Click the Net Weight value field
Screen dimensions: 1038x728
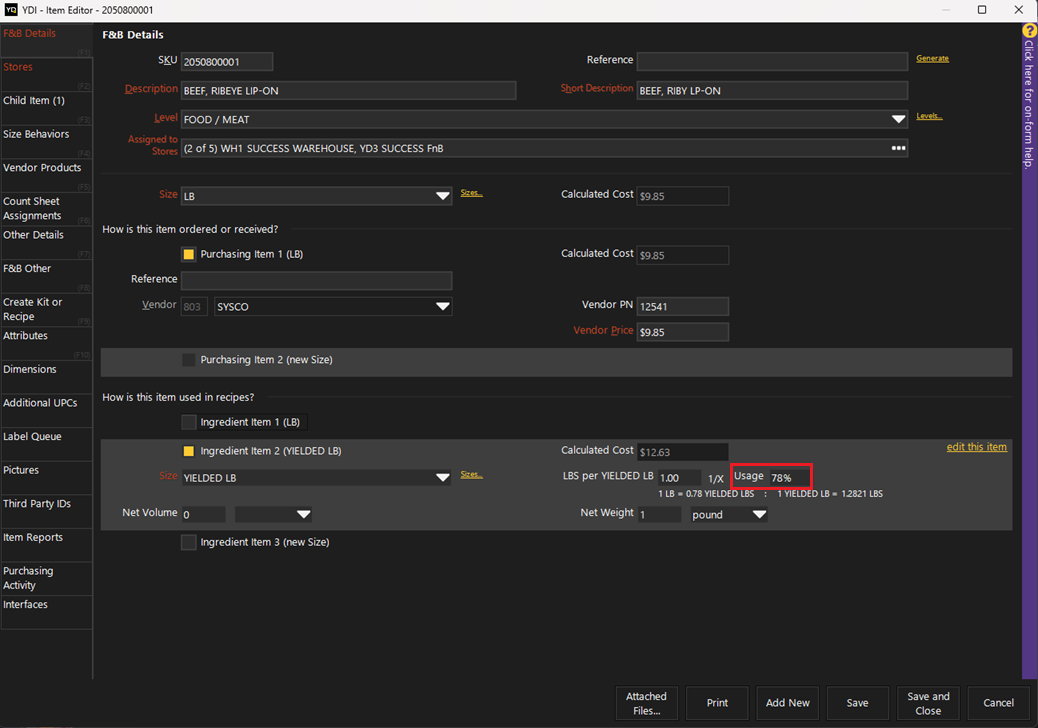point(659,514)
